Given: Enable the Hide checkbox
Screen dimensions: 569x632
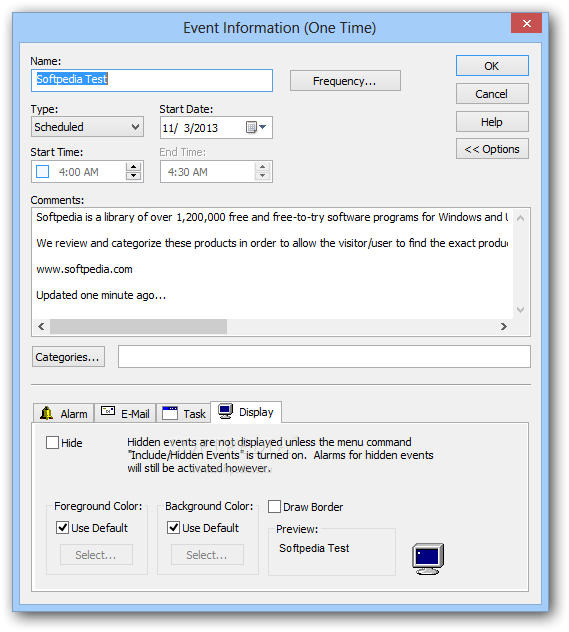Looking at the screenshot, I should pyautogui.click(x=52, y=443).
